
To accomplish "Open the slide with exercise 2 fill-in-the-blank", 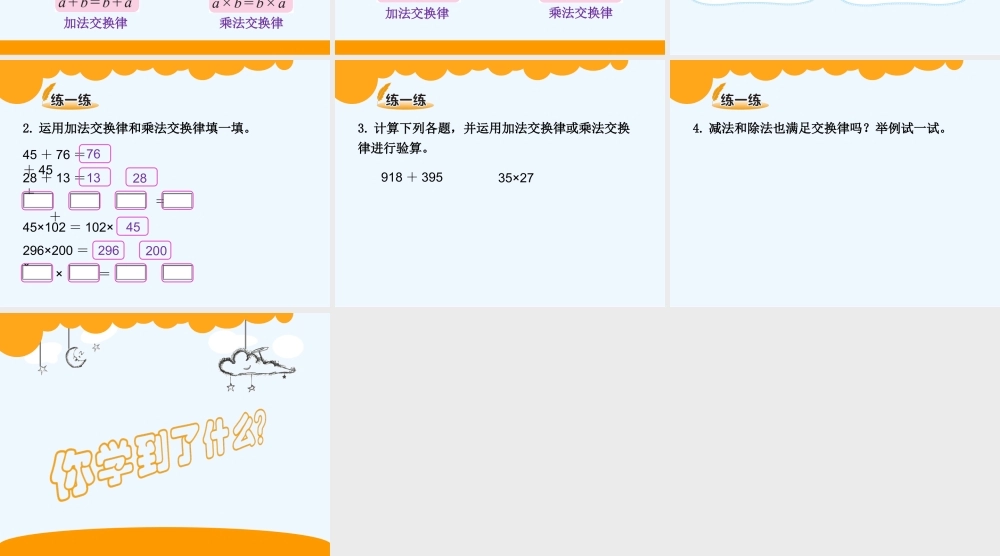I will [x=165, y=183].
